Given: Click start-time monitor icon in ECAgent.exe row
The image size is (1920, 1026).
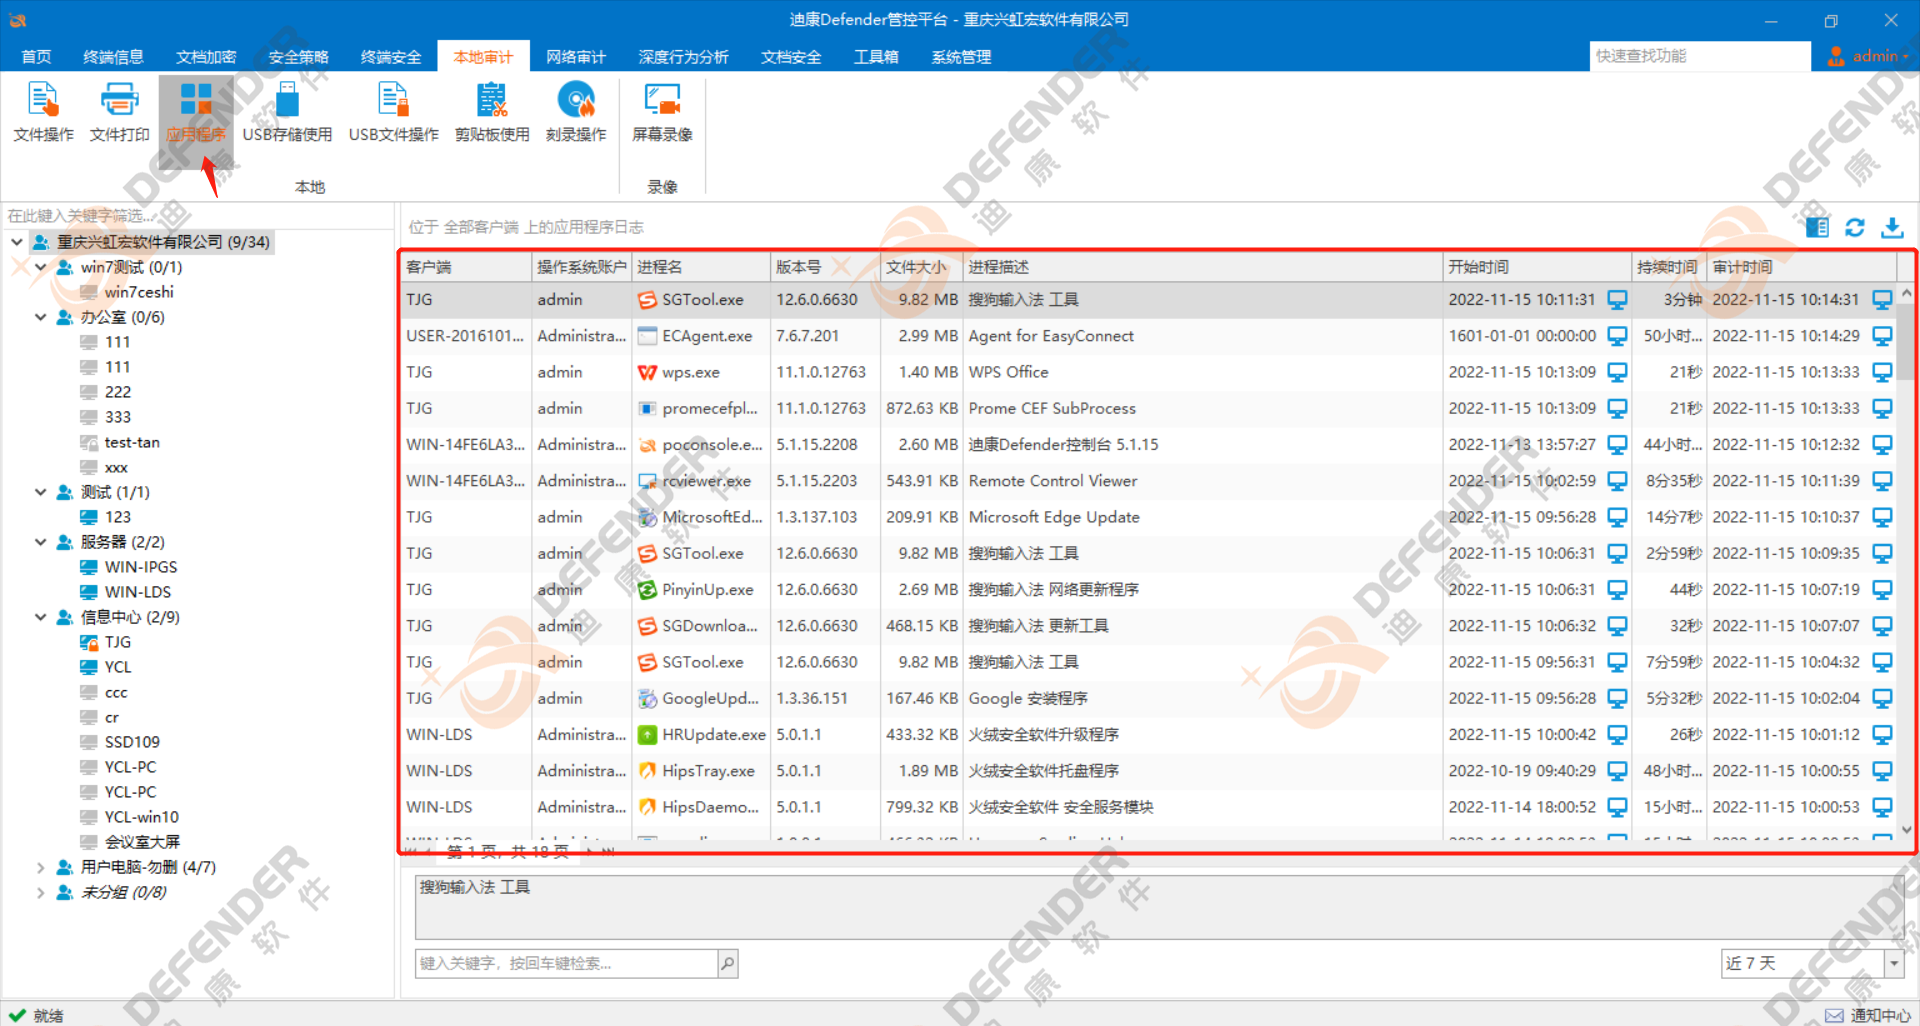Looking at the screenshot, I should [1617, 336].
